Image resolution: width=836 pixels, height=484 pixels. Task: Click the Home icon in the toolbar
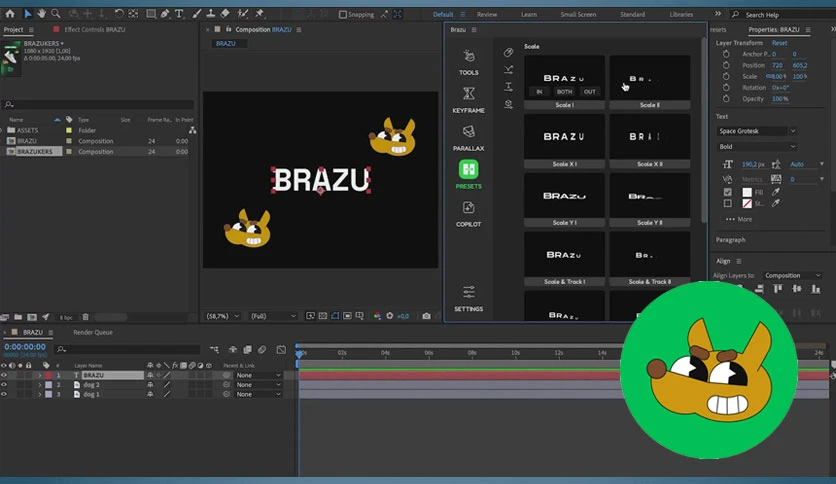point(10,14)
